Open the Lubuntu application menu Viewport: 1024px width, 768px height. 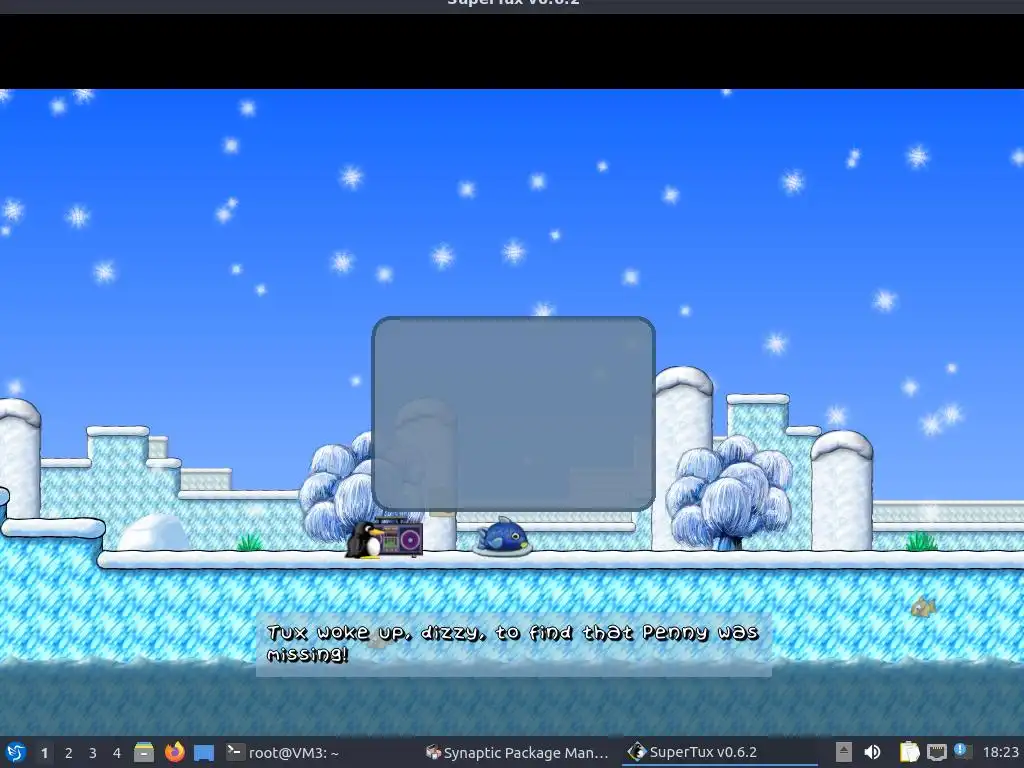pos(16,752)
